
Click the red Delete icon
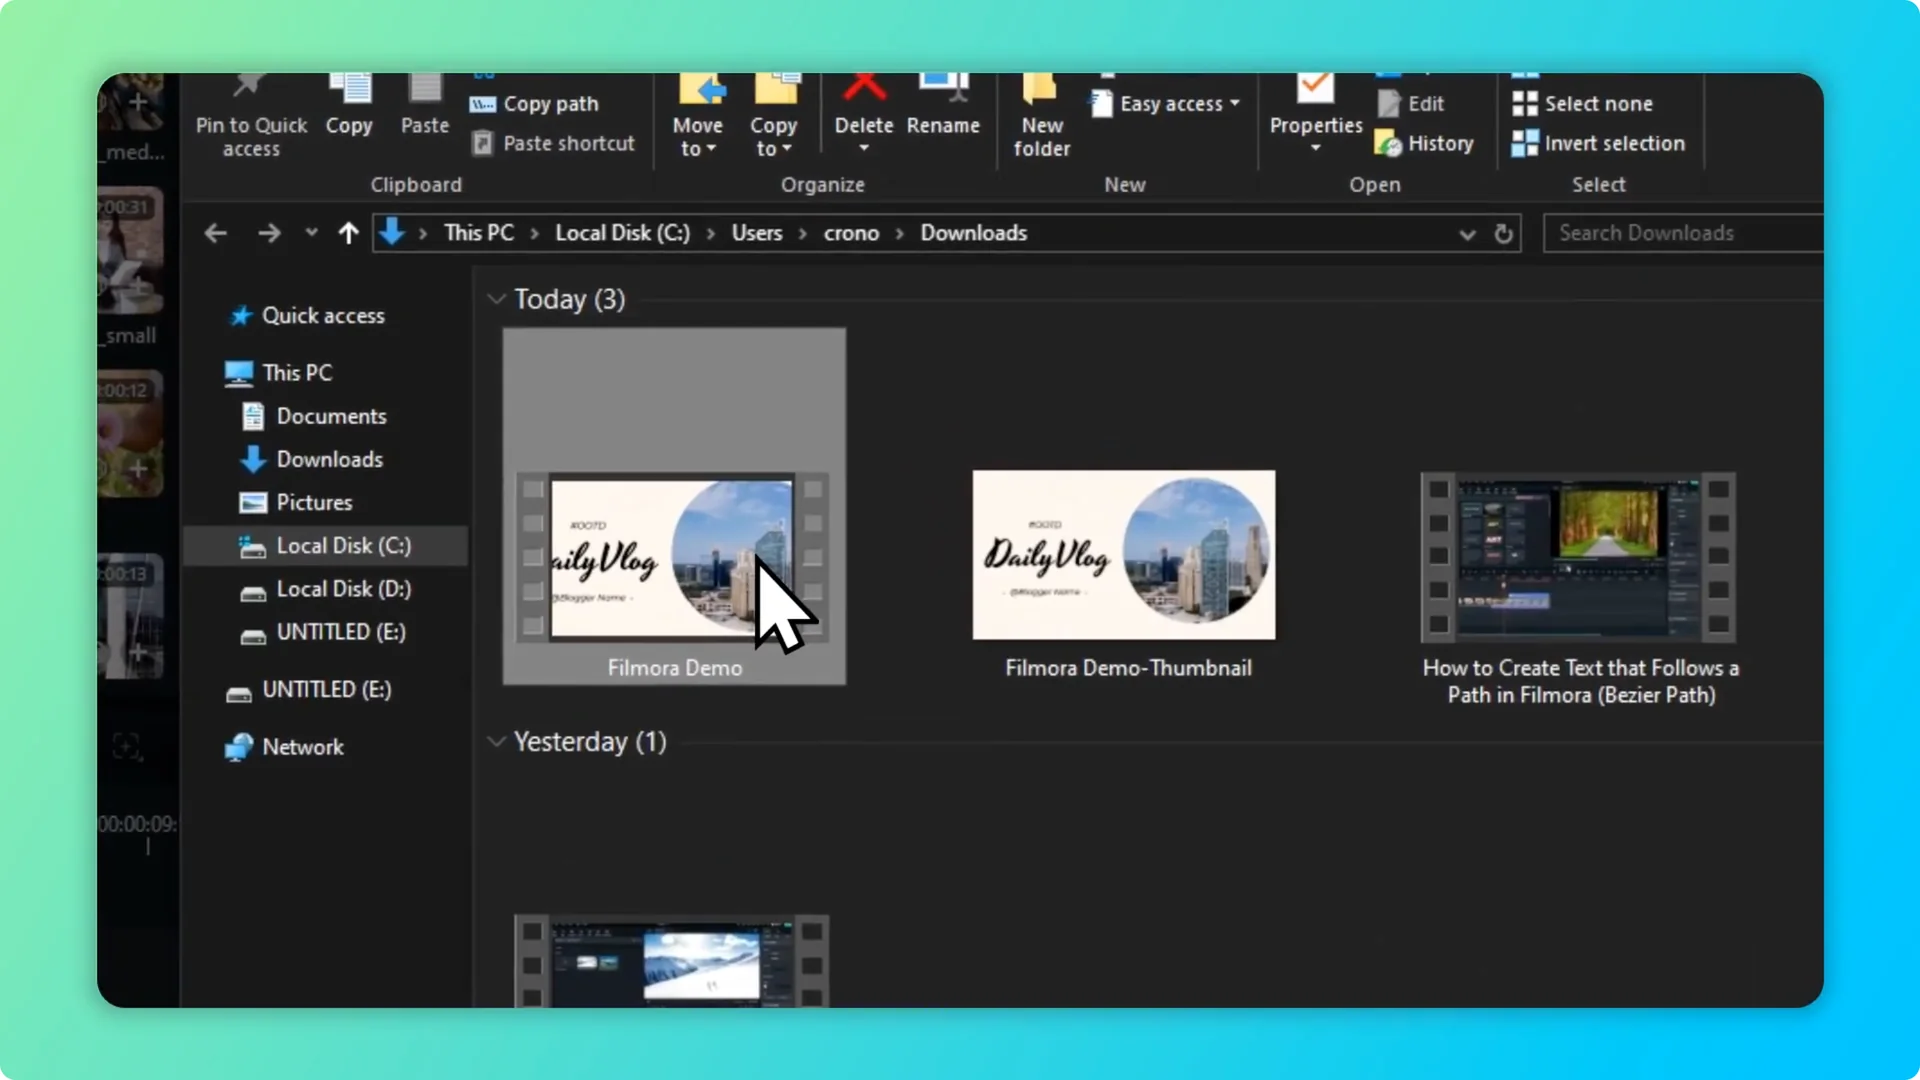click(864, 87)
